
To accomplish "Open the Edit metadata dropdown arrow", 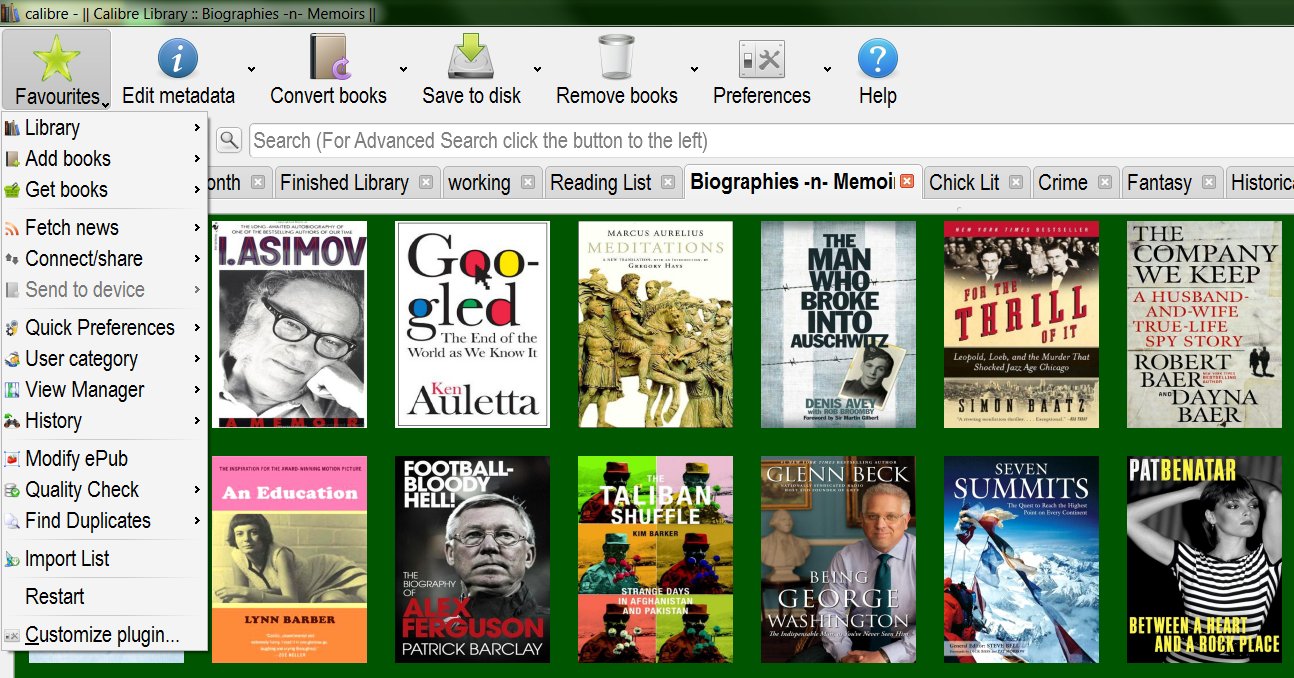I will tap(251, 69).
